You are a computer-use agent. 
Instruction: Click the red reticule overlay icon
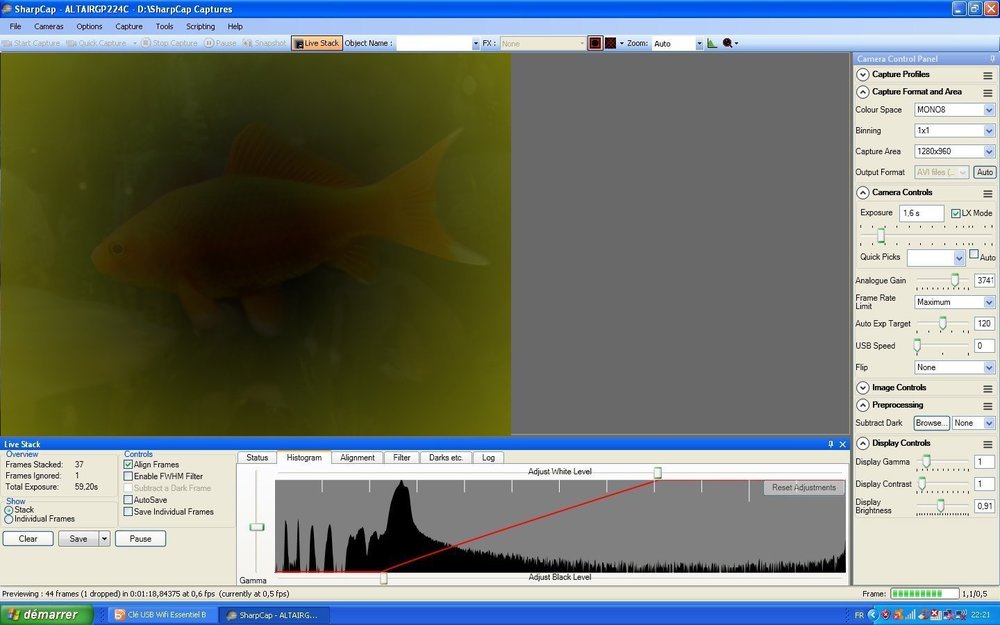pyautogui.click(x=594, y=43)
